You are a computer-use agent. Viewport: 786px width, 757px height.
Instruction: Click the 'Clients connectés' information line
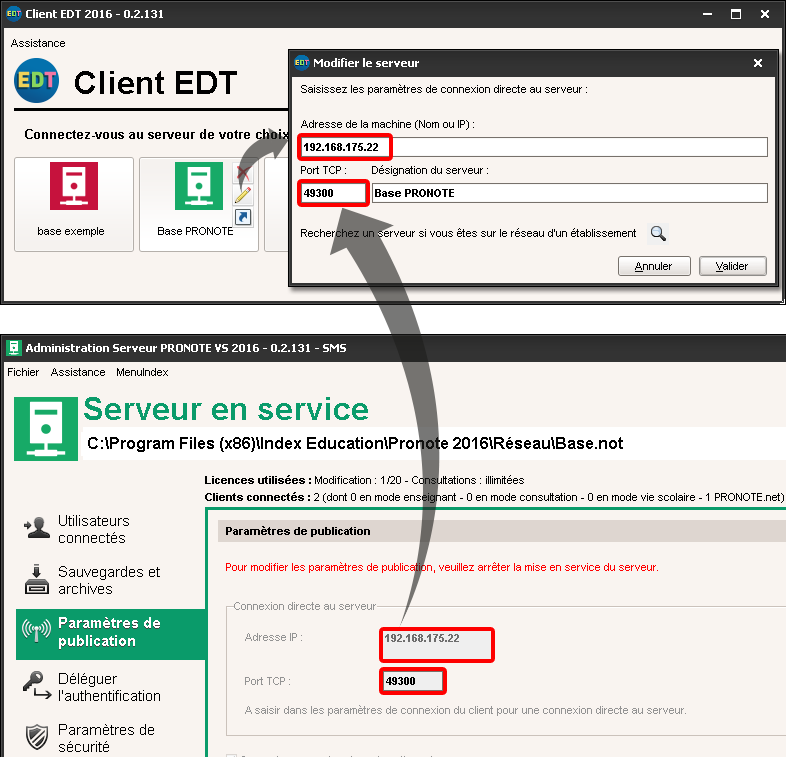[x=494, y=497]
